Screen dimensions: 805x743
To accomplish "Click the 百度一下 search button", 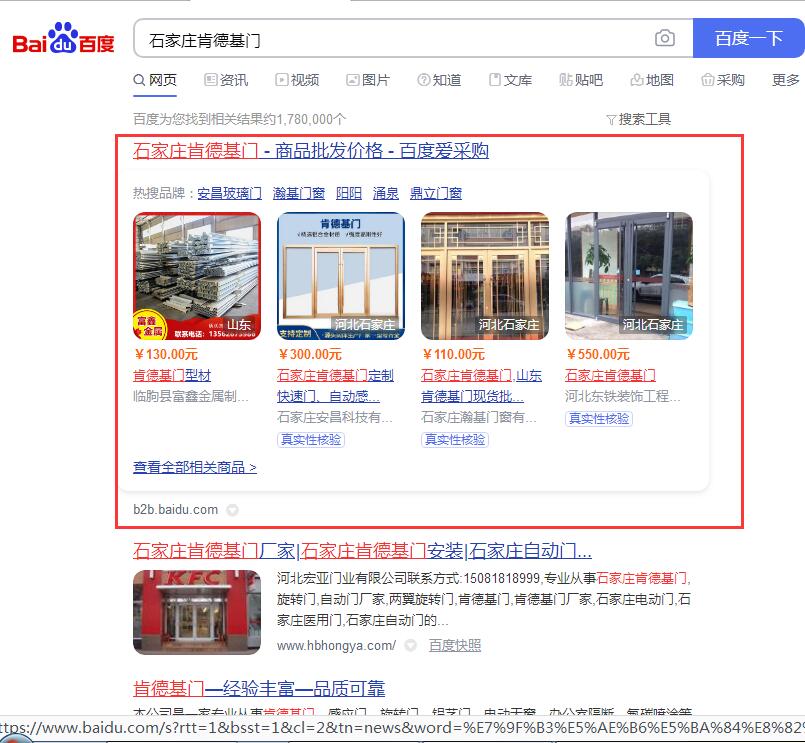I will pos(749,38).
